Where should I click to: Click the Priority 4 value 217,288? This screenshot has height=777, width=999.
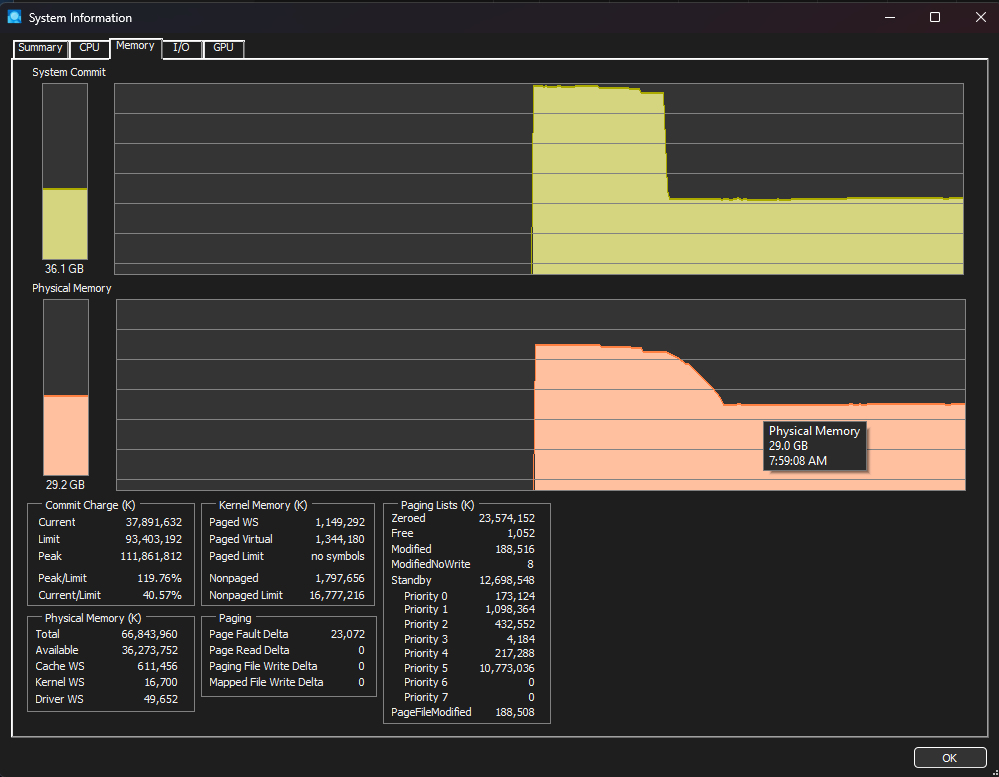click(515, 653)
